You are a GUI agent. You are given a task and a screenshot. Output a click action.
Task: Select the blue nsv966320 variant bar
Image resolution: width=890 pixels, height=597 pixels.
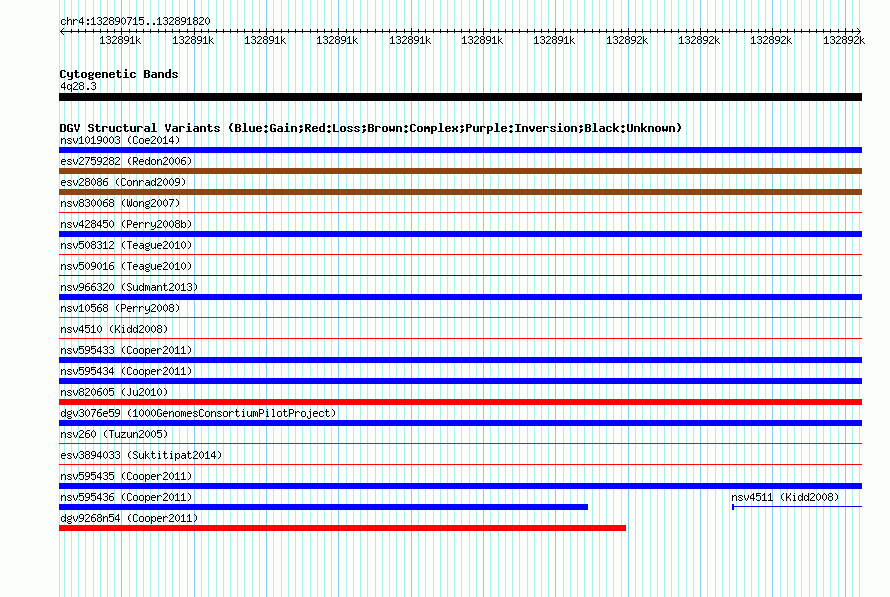pos(460,297)
